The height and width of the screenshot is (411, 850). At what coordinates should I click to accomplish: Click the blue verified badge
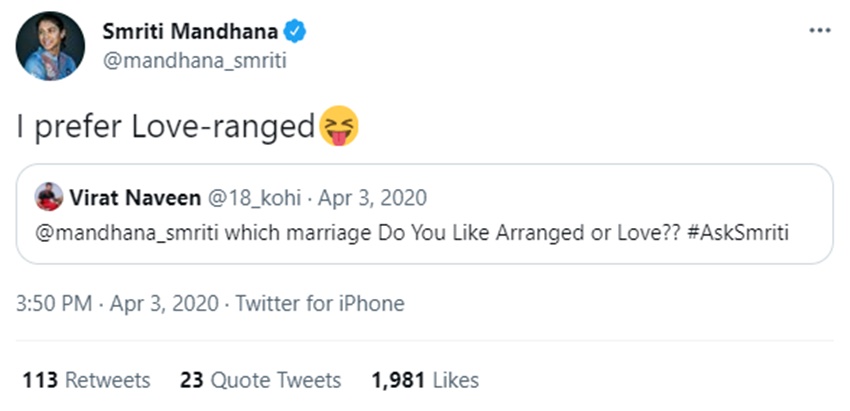click(296, 31)
